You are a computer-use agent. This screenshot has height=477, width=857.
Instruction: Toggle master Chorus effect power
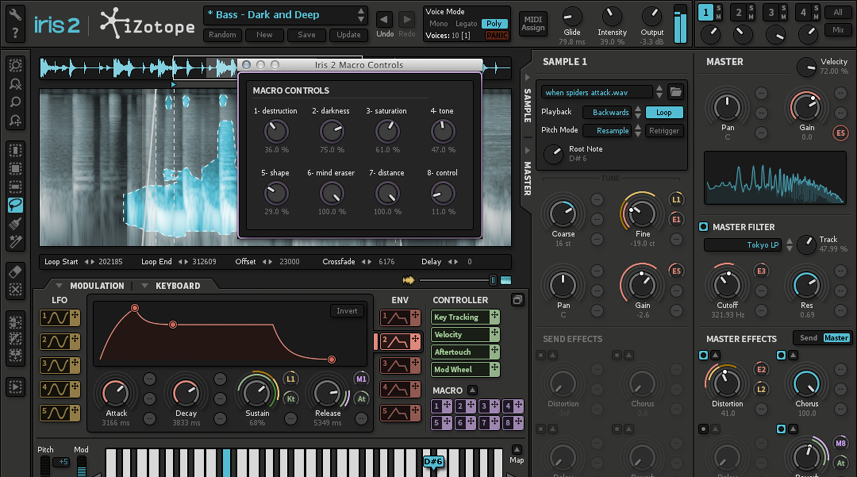(x=781, y=355)
